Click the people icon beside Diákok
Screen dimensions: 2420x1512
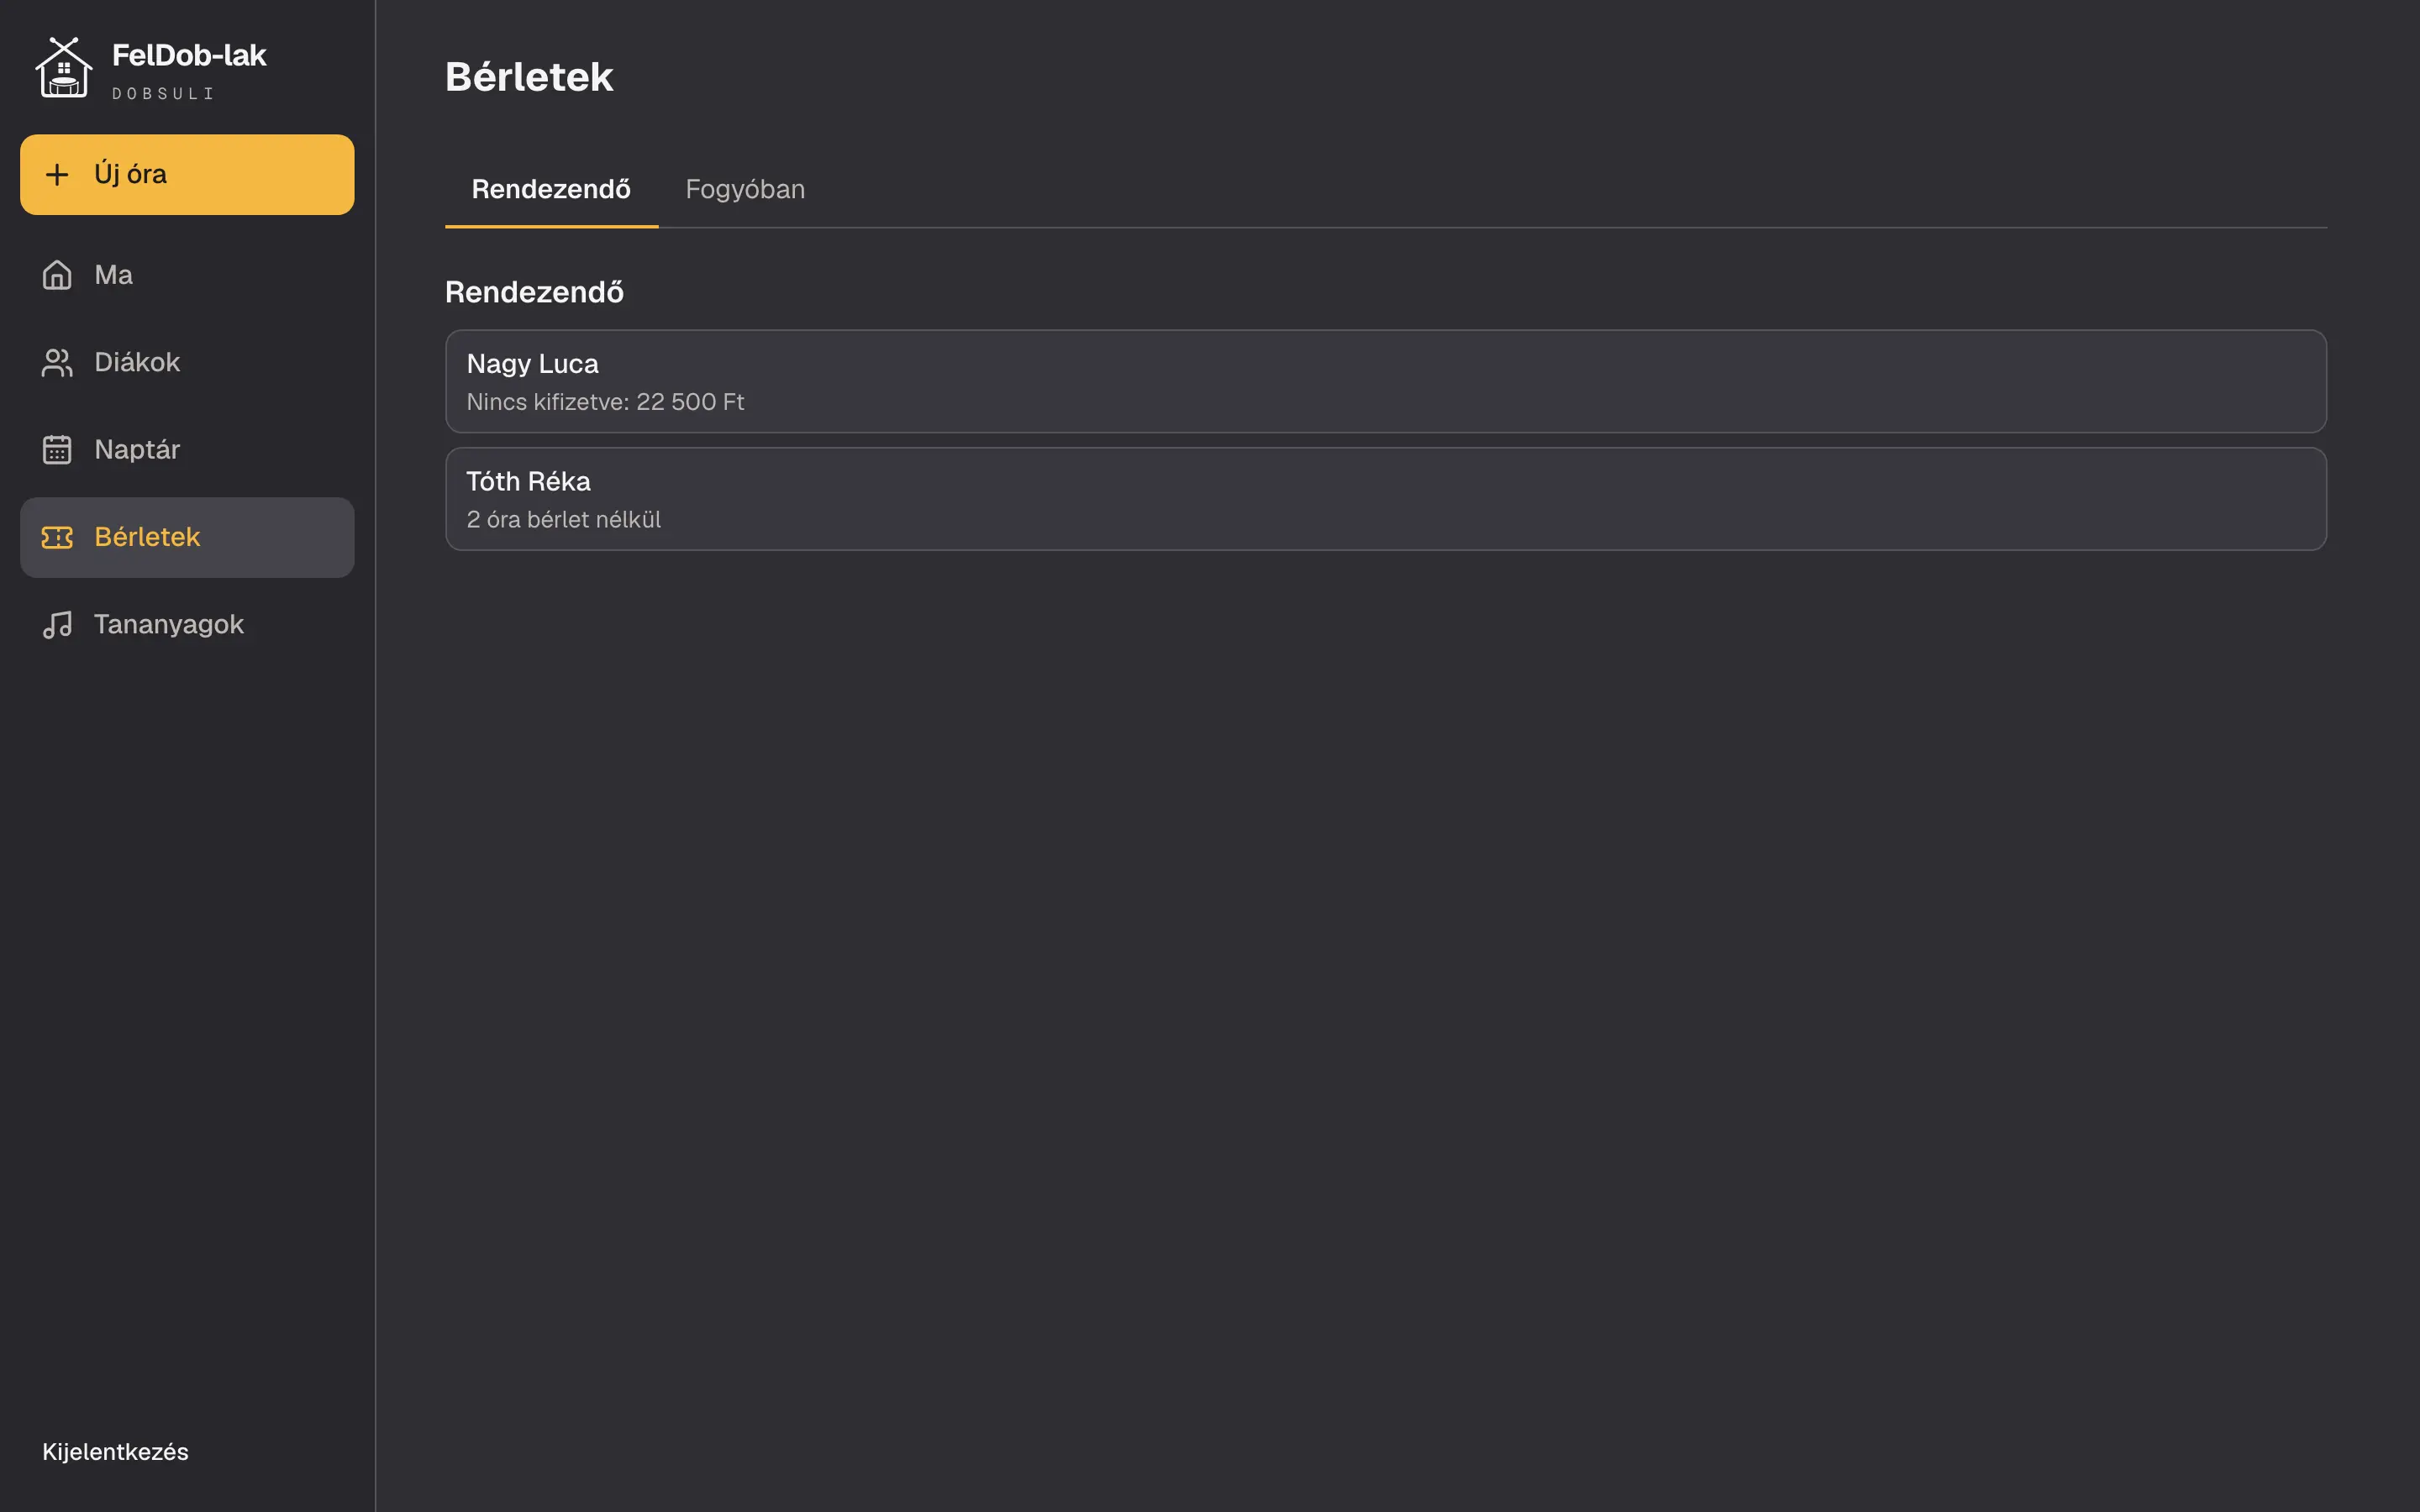click(57, 362)
